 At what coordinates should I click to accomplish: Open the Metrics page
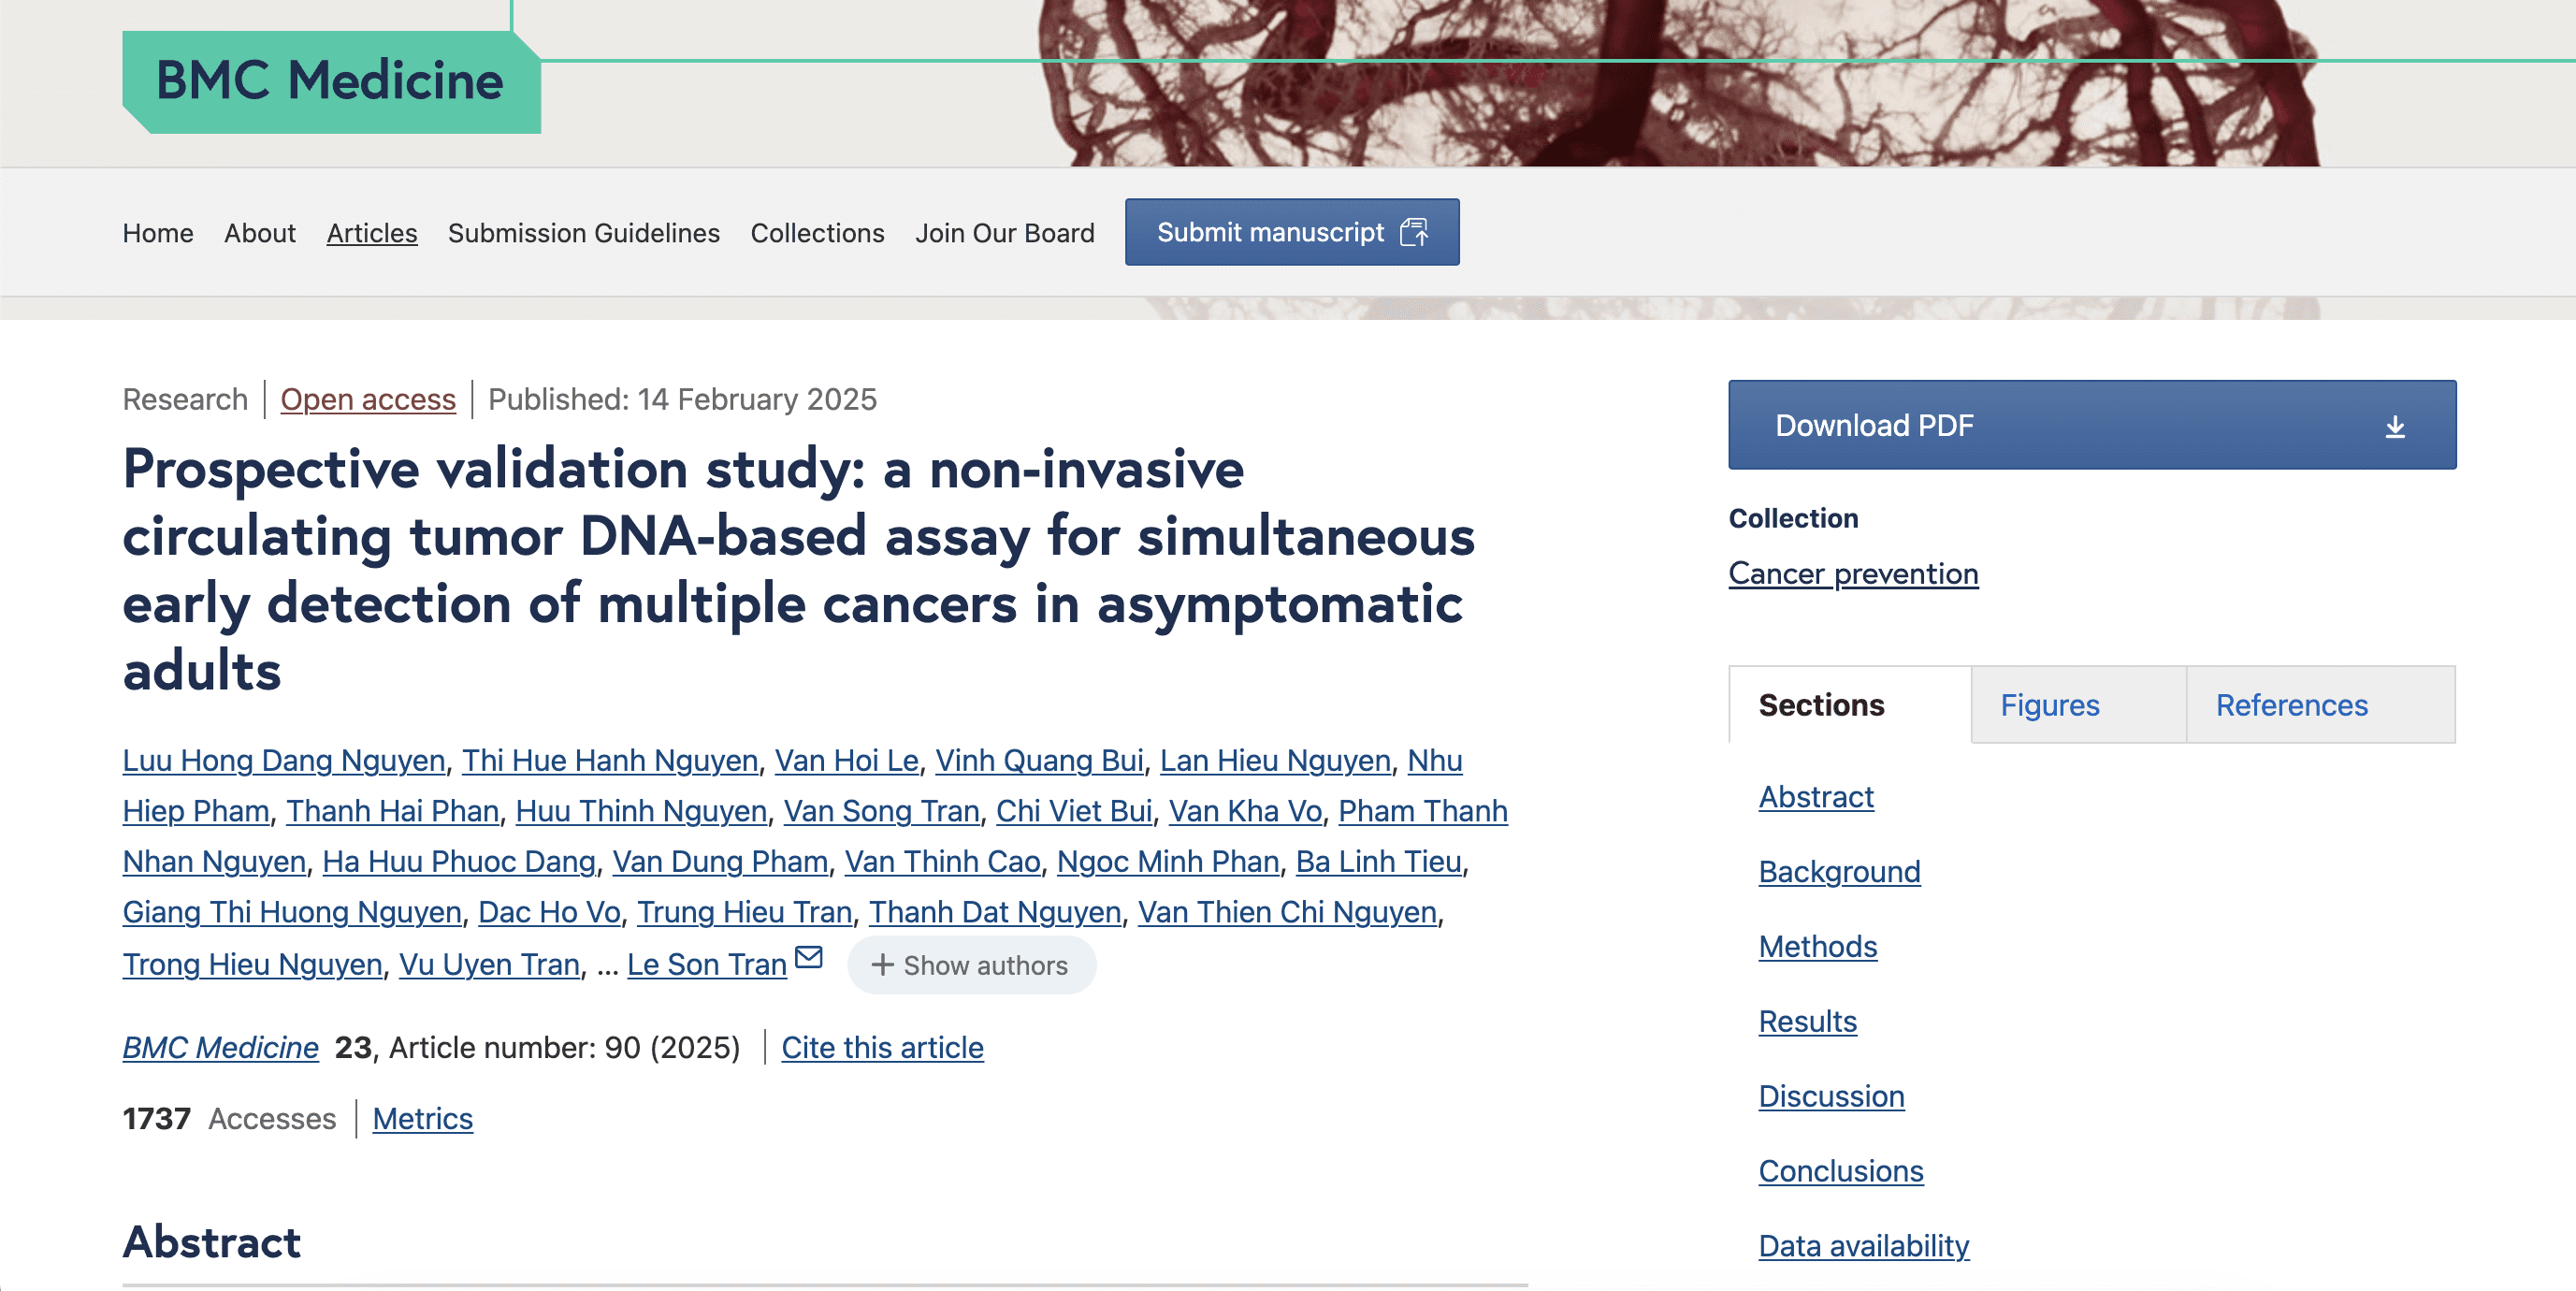(422, 1118)
